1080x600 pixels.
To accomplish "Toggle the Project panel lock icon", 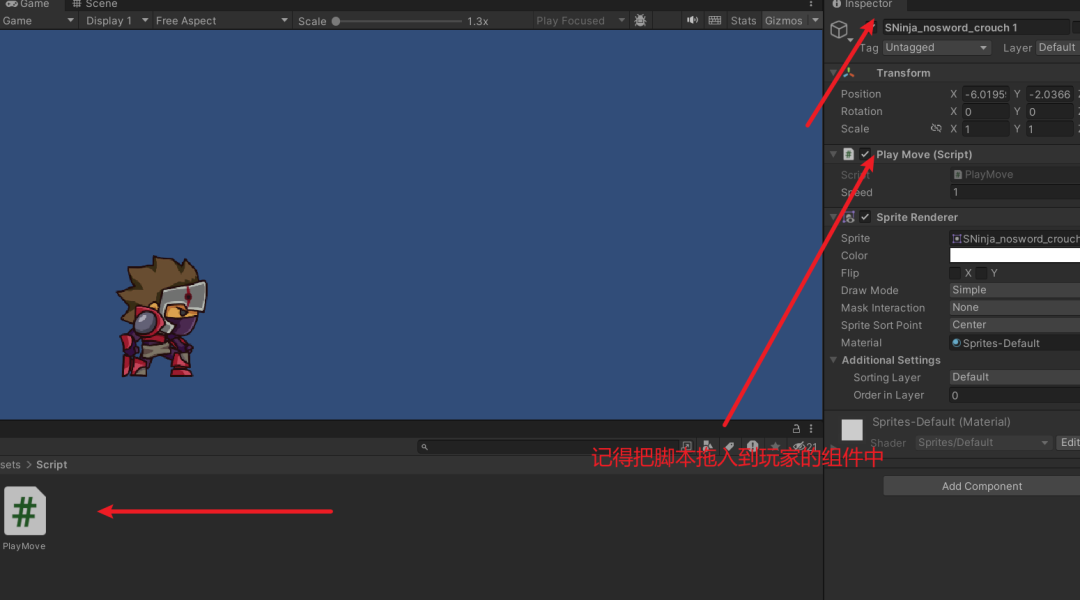I will [796, 428].
